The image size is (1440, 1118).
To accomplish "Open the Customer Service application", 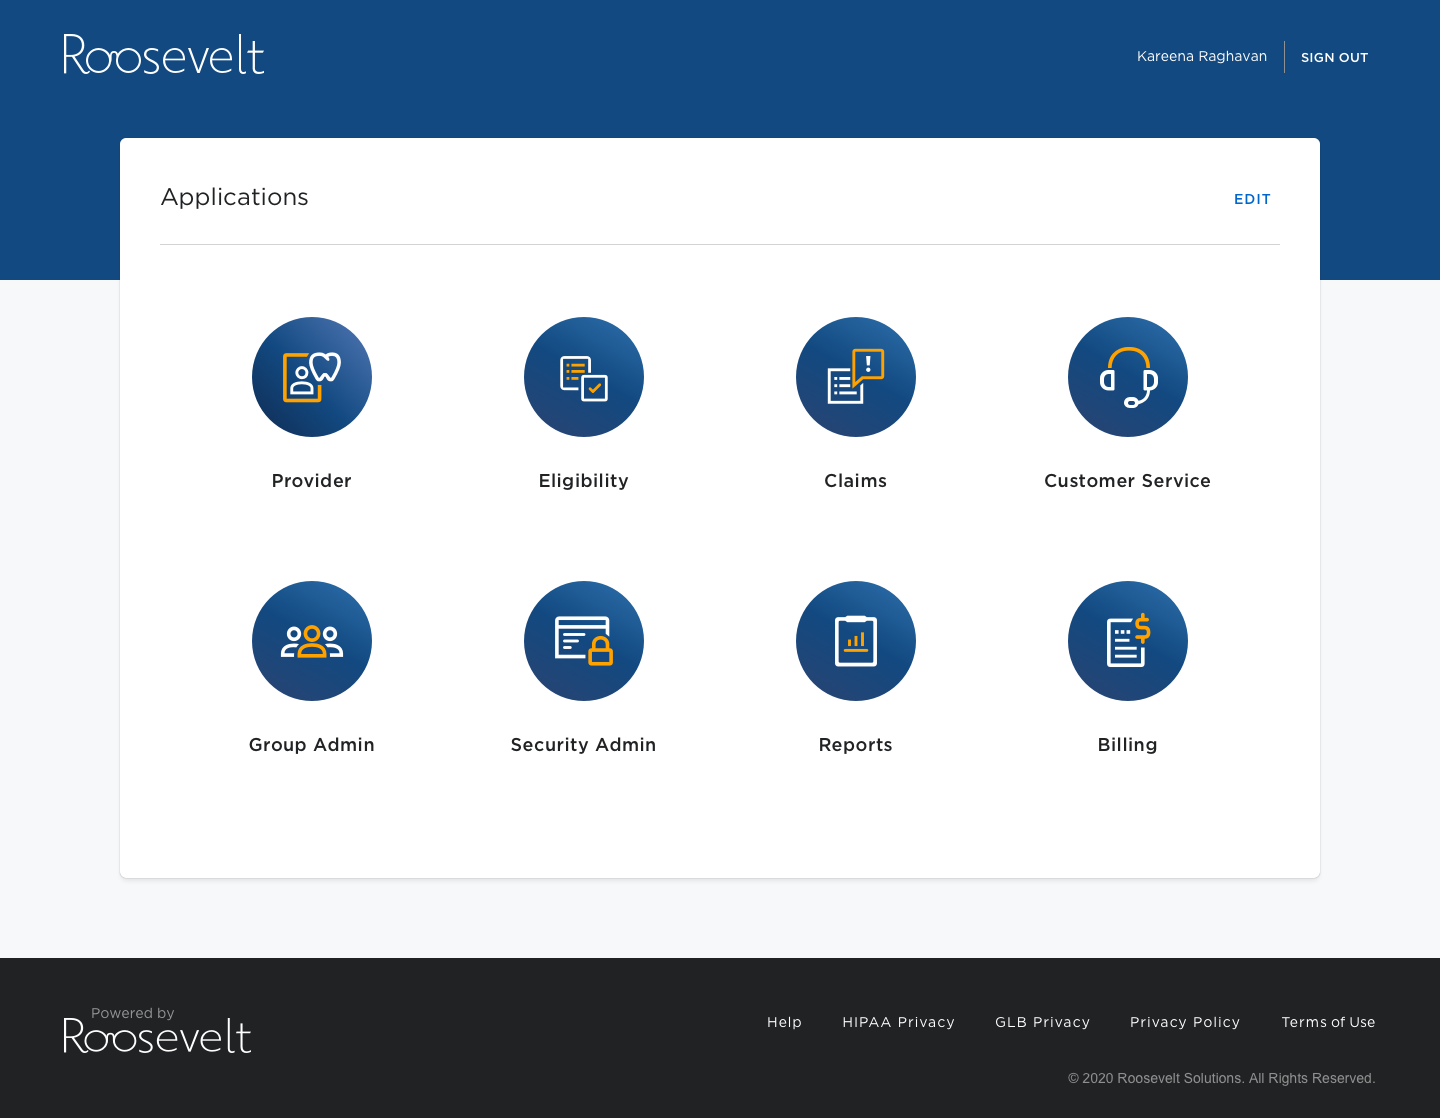I will (1127, 377).
